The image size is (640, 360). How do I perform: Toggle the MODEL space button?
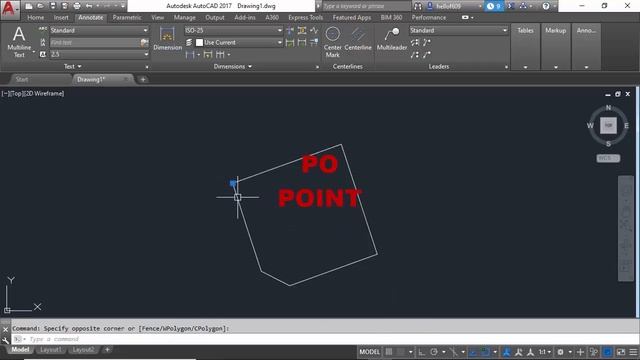click(x=369, y=352)
